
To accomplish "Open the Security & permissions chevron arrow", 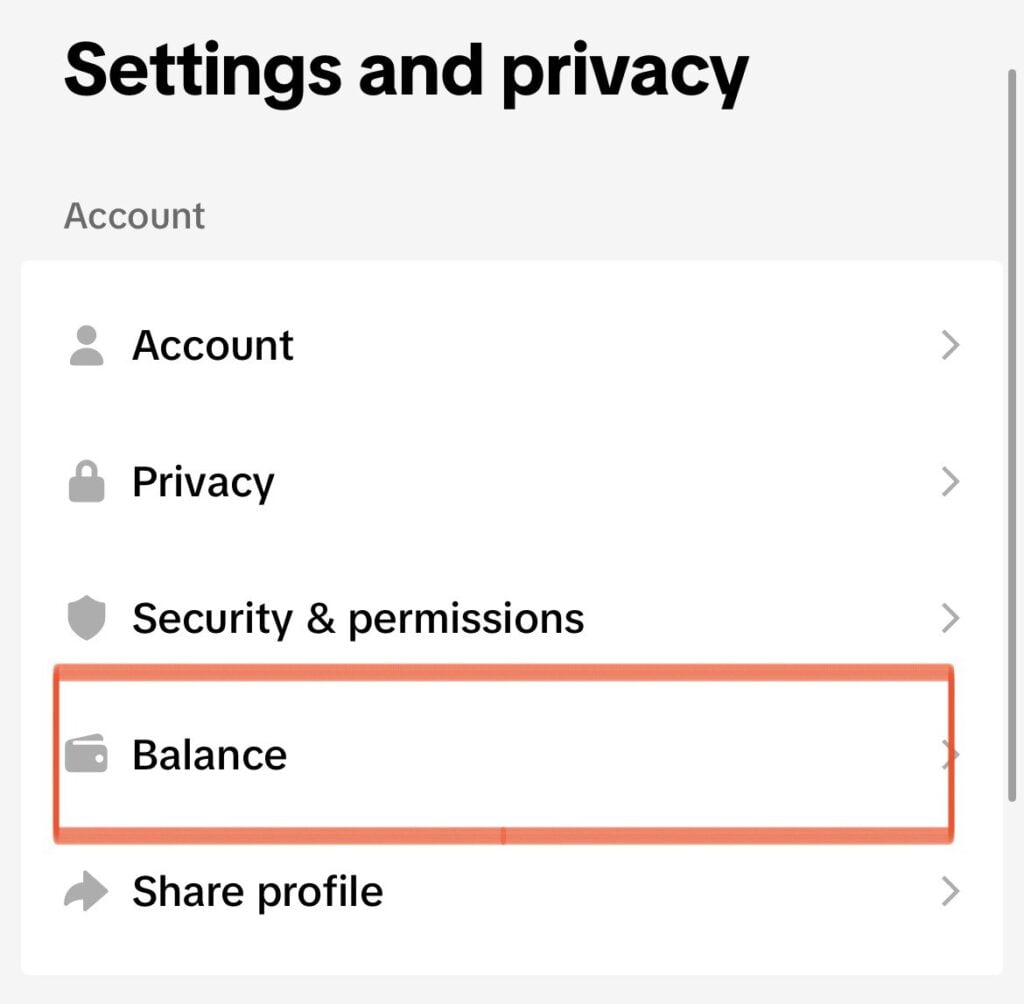I will tap(950, 618).
